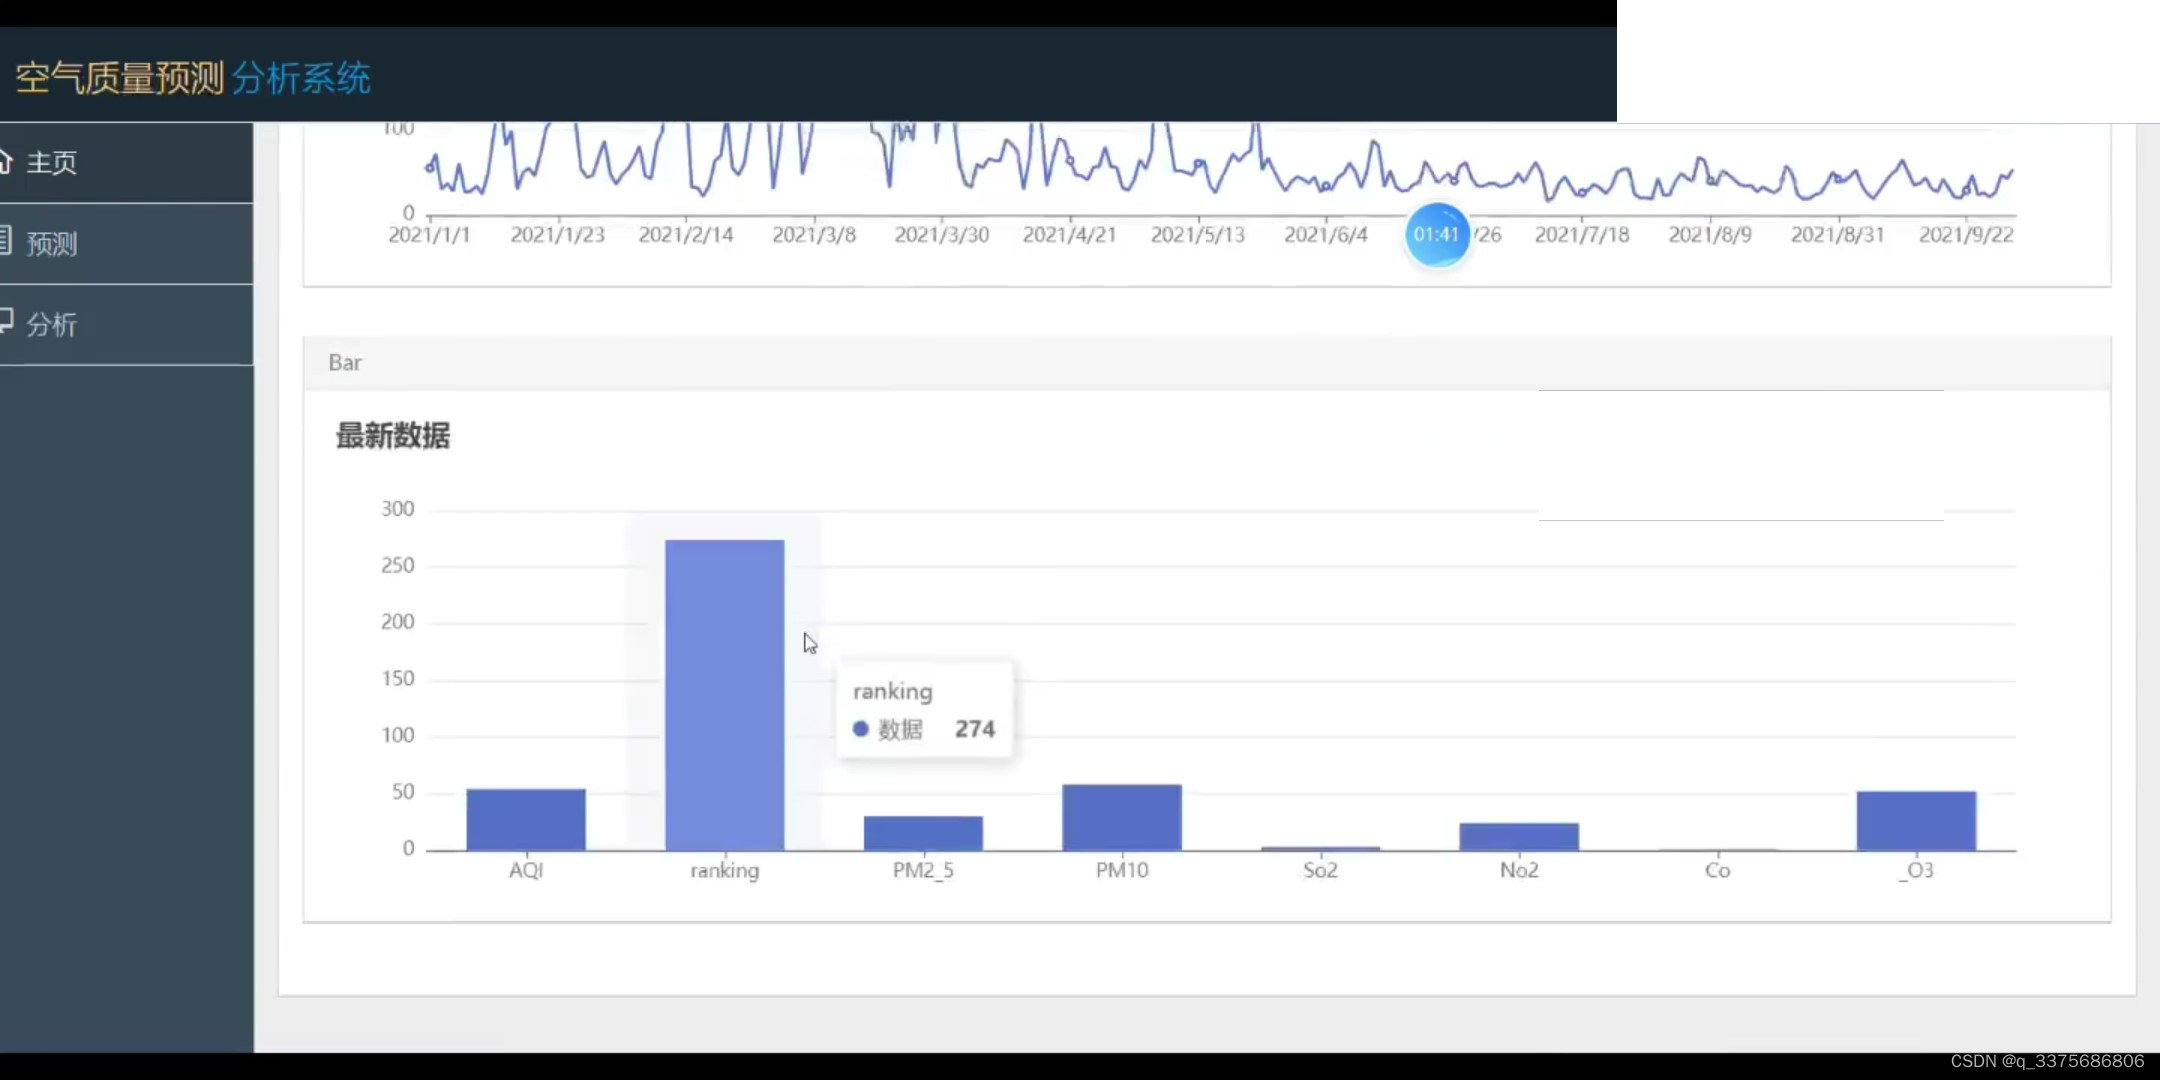The height and width of the screenshot is (1080, 2160).
Task: Open the 分析 sidebar menu item
Action: click(x=52, y=325)
